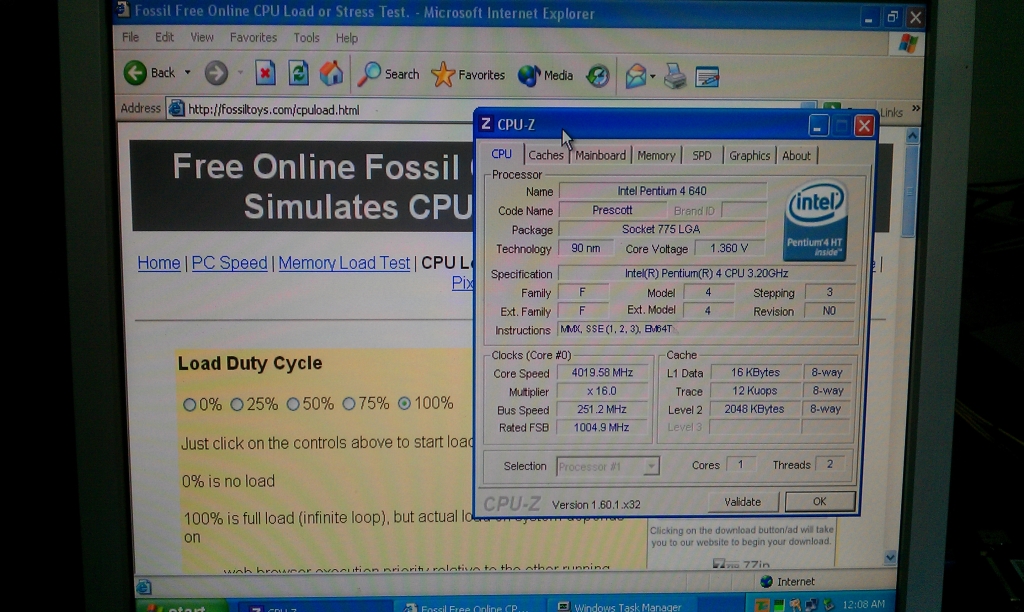
Task: Follow the PC Speed link
Action: point(229,263)
